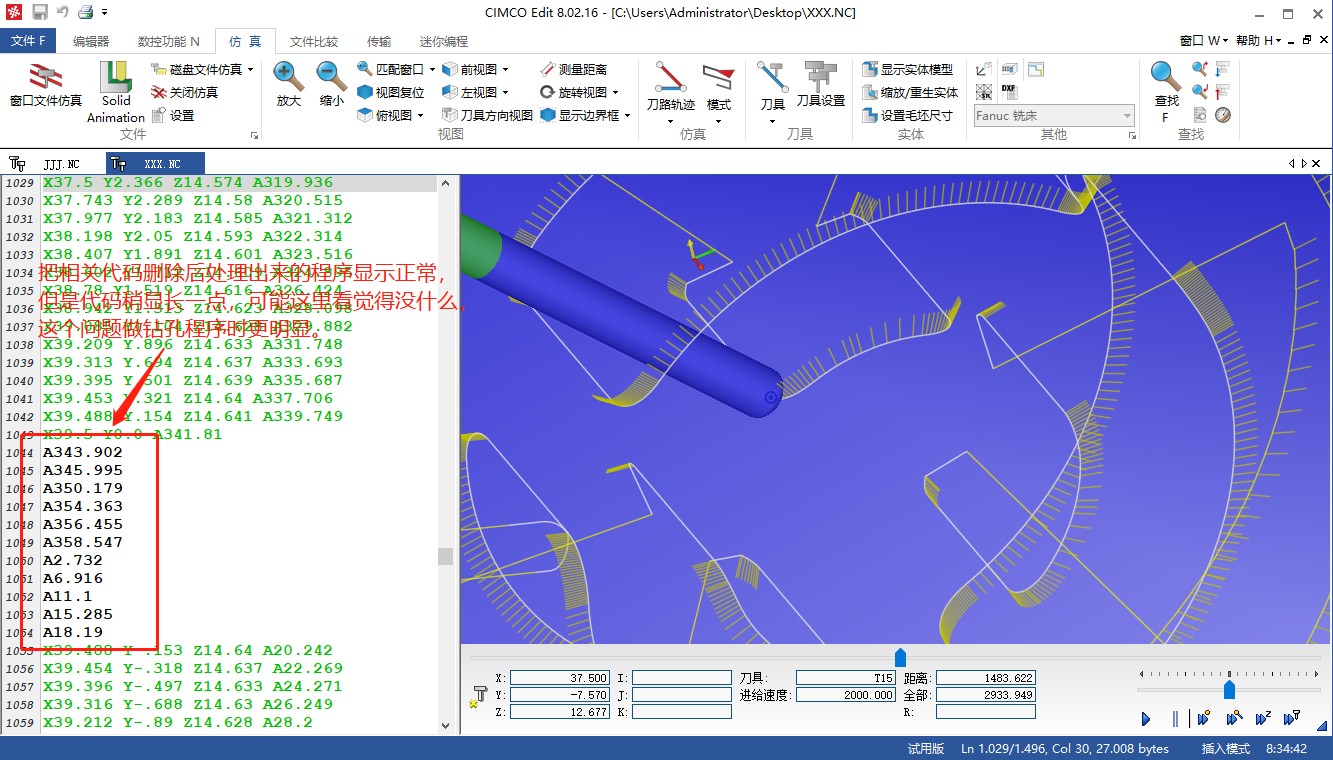Expand the 文件 group dialog launcher
Screen dimensions: 1333x760
click(254, 135)
